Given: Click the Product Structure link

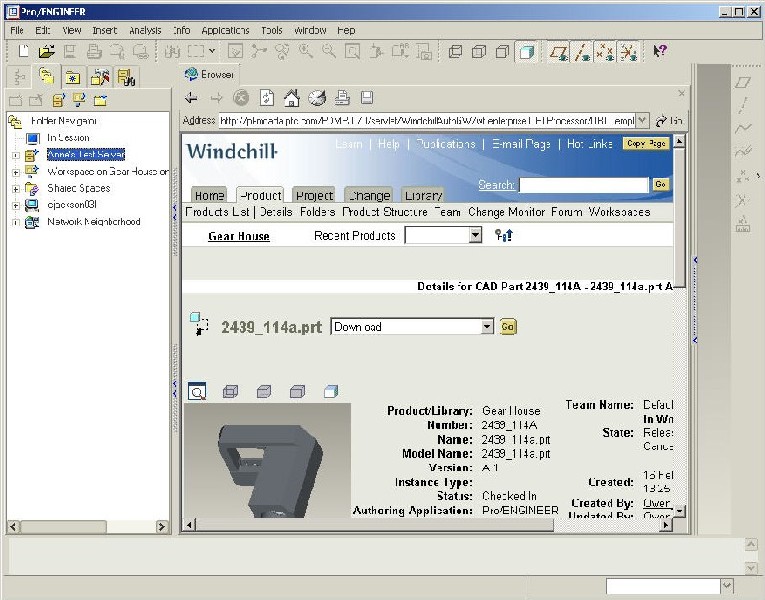Looking at the screenshot, I should pyautogui.click(x=384, y=212).
